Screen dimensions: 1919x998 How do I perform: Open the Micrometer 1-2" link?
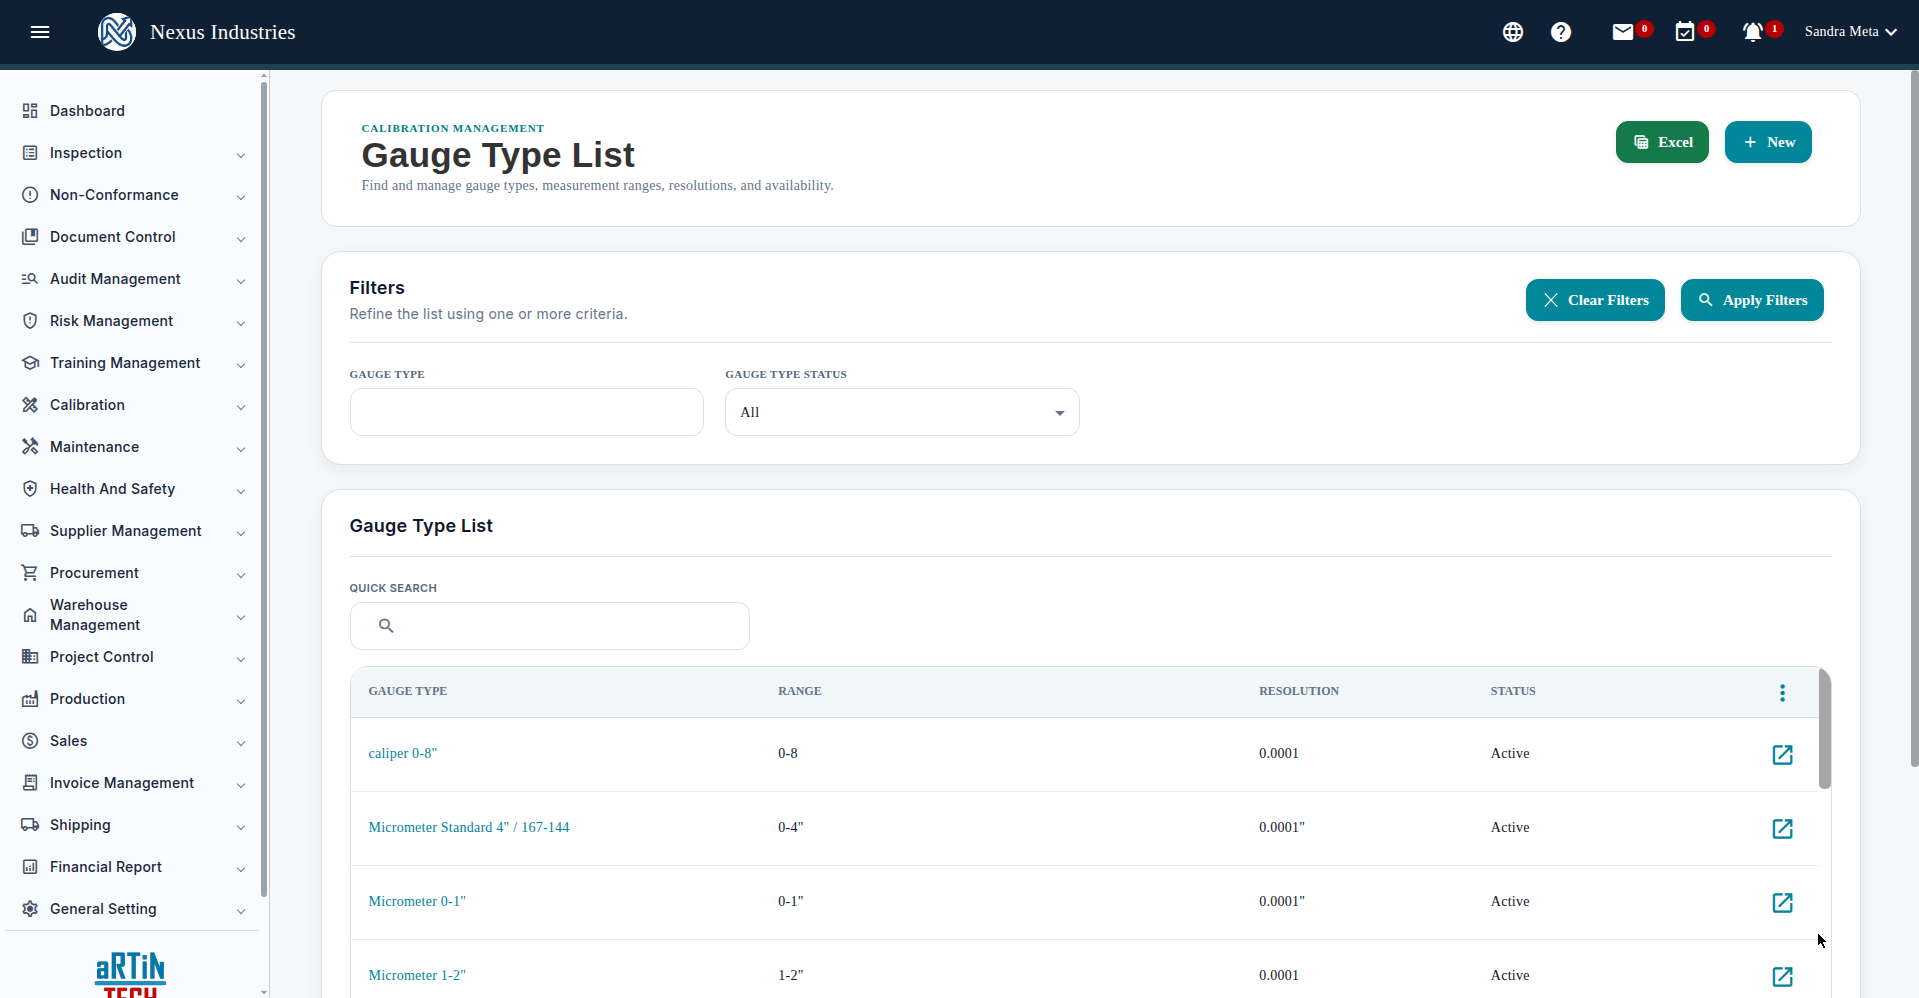coord(417,976)
